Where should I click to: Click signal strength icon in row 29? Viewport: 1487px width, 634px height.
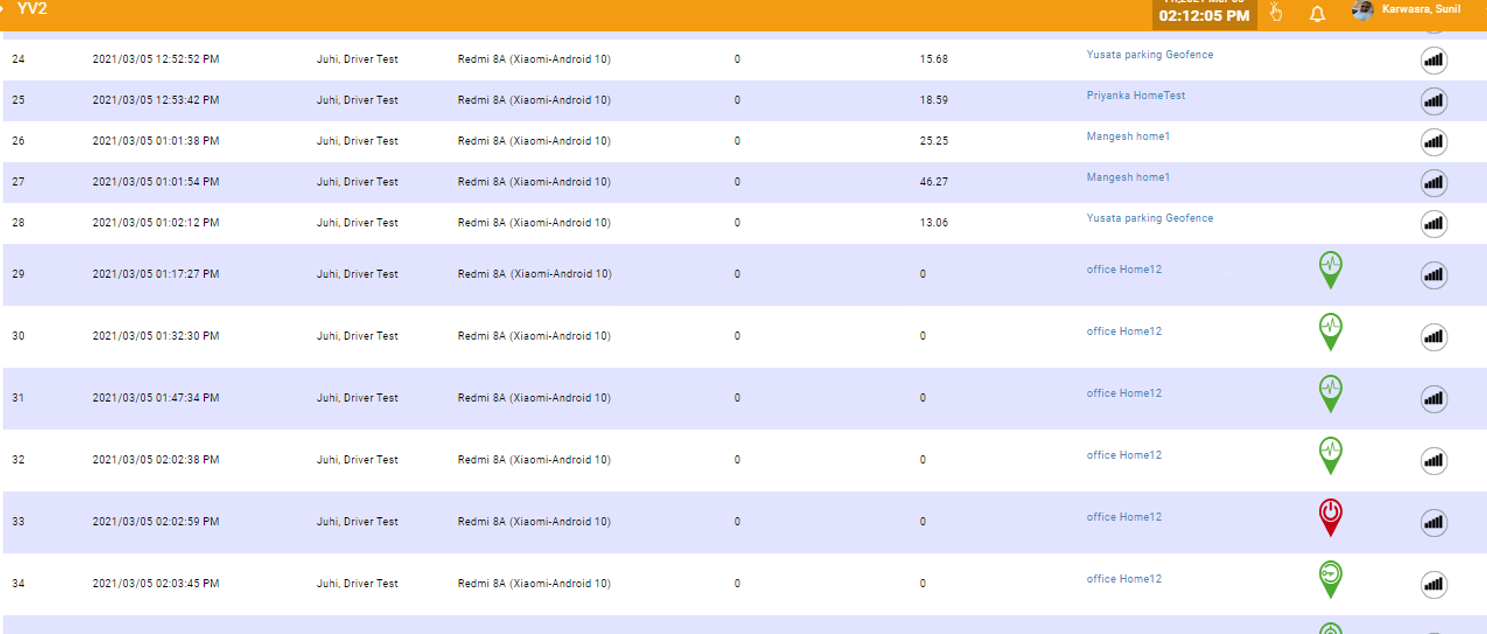(1434, 275)
